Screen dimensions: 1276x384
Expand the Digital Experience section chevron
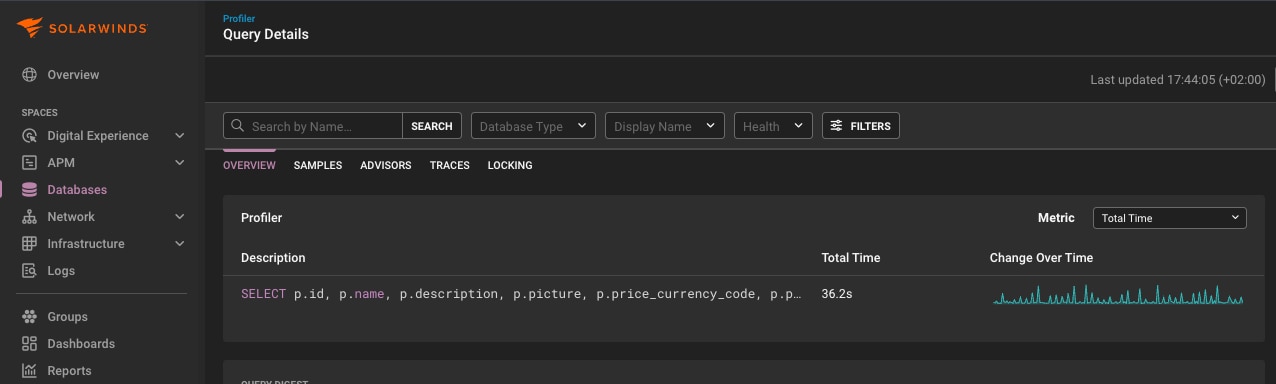click(180, 136)
